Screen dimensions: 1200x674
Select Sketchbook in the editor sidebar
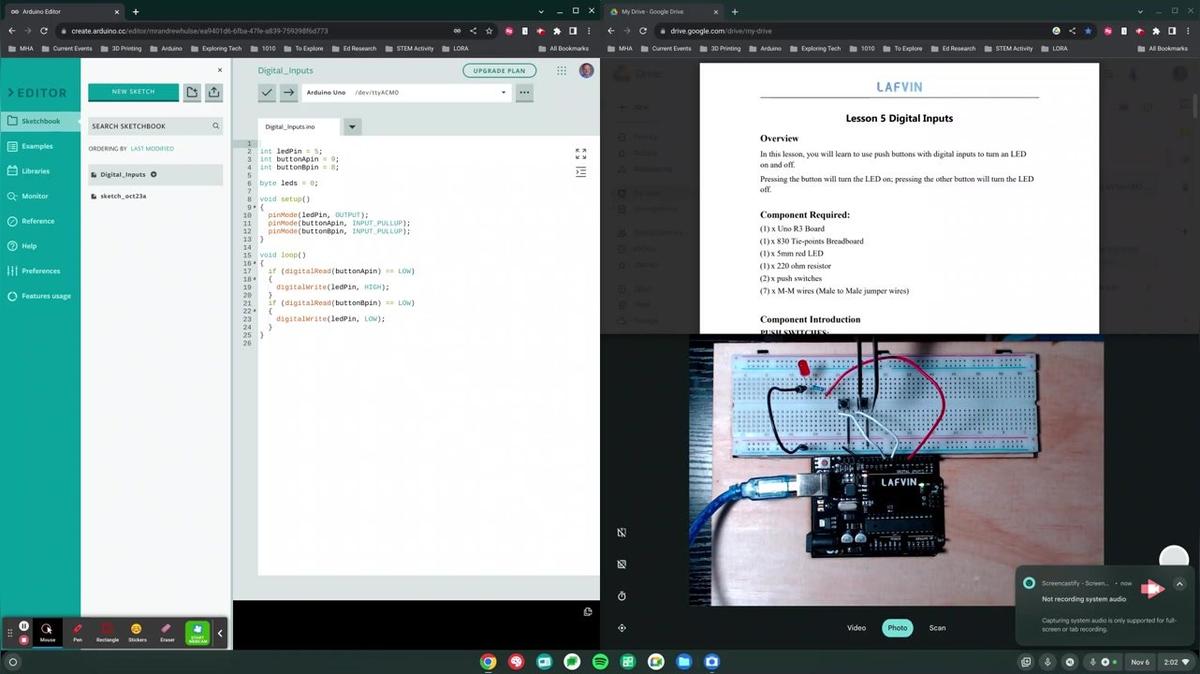coord(40,121)
